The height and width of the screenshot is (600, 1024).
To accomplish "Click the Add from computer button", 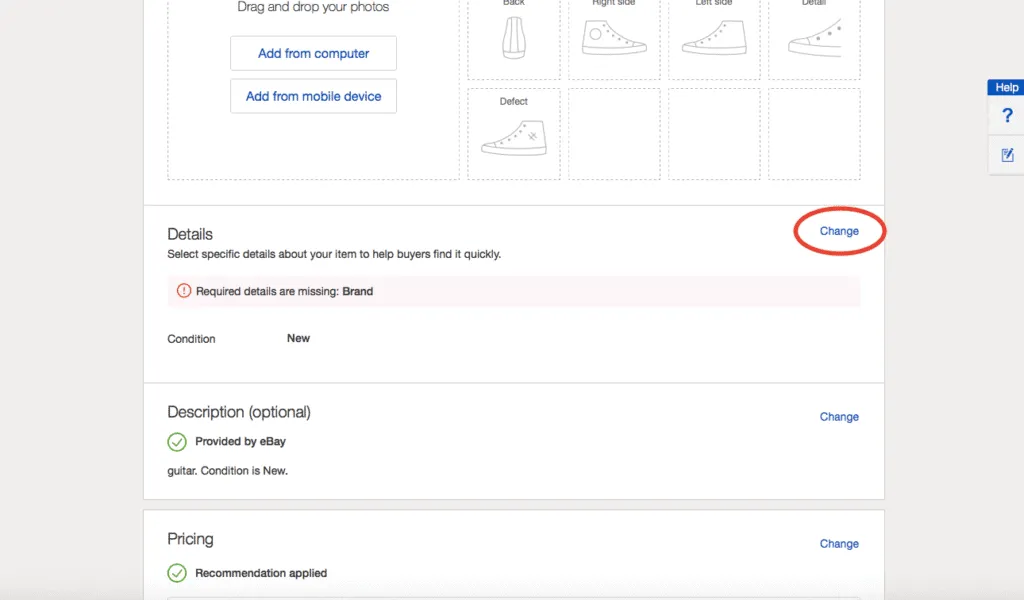I will click(313, 53).
